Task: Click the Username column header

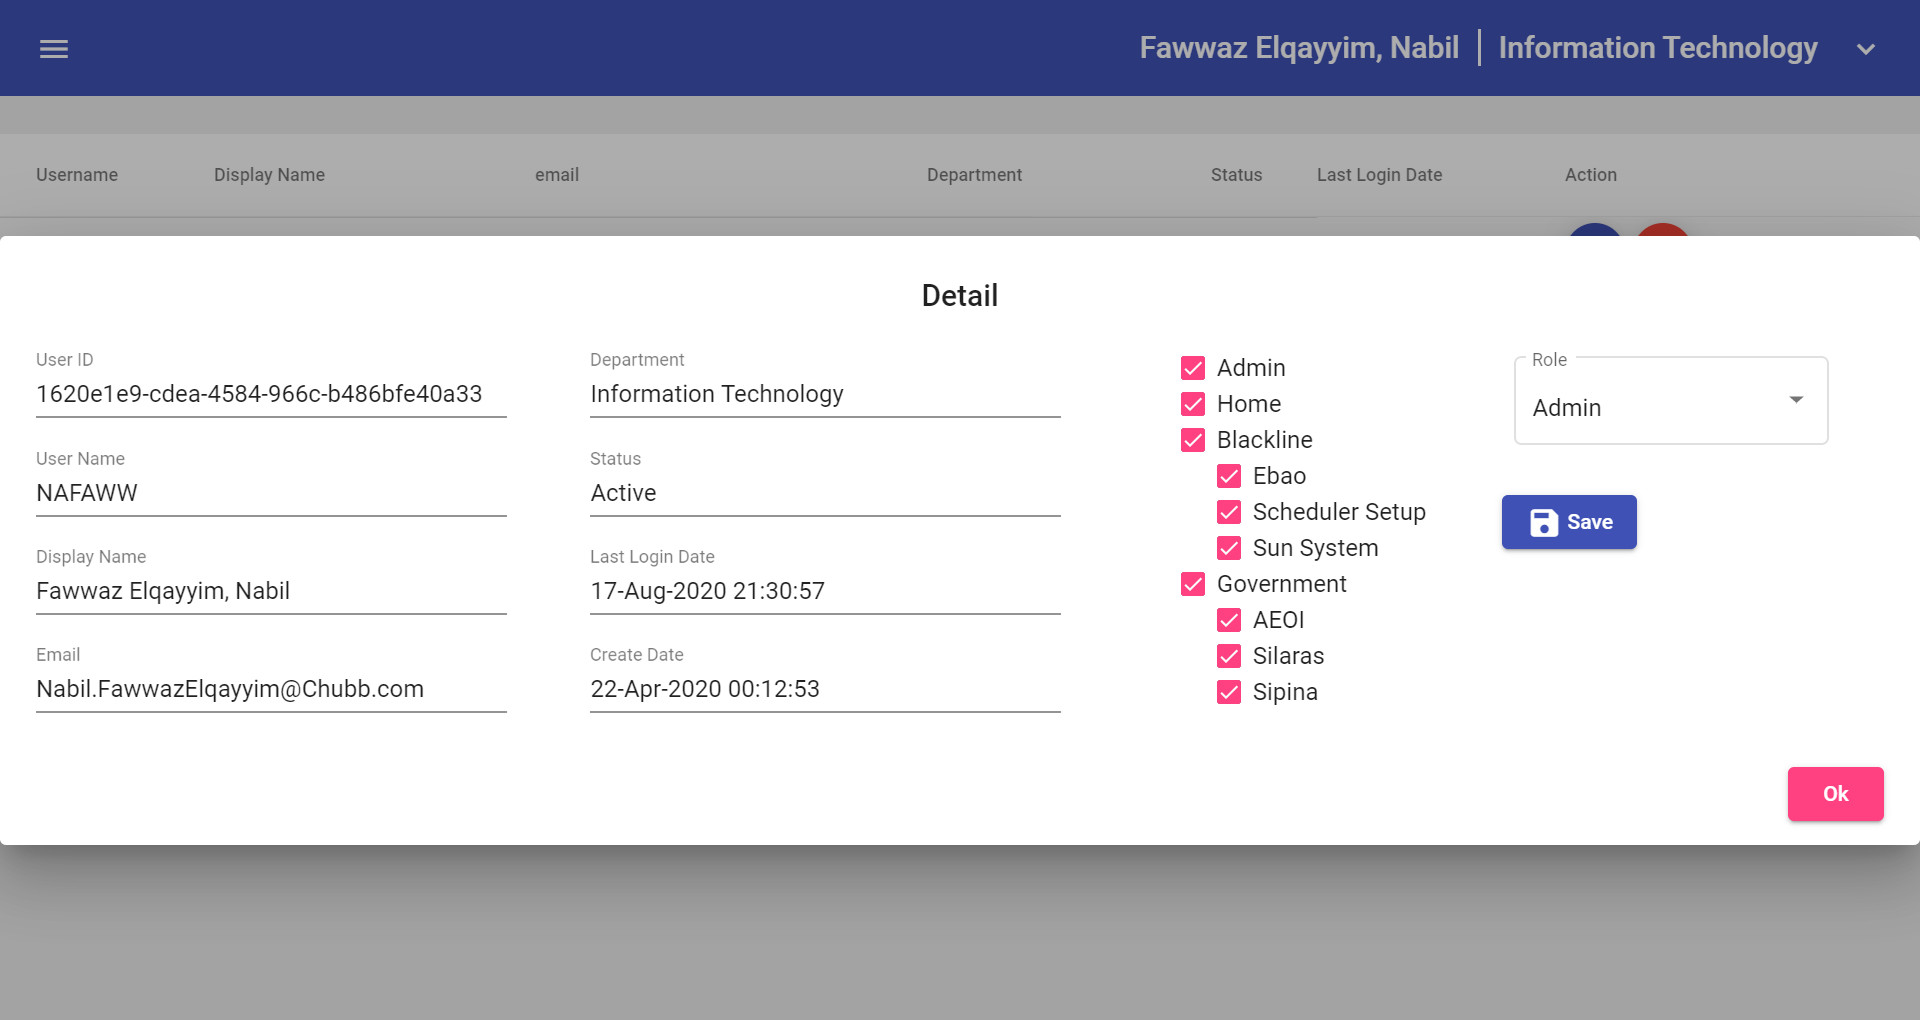Action: (x=76, y=174)
